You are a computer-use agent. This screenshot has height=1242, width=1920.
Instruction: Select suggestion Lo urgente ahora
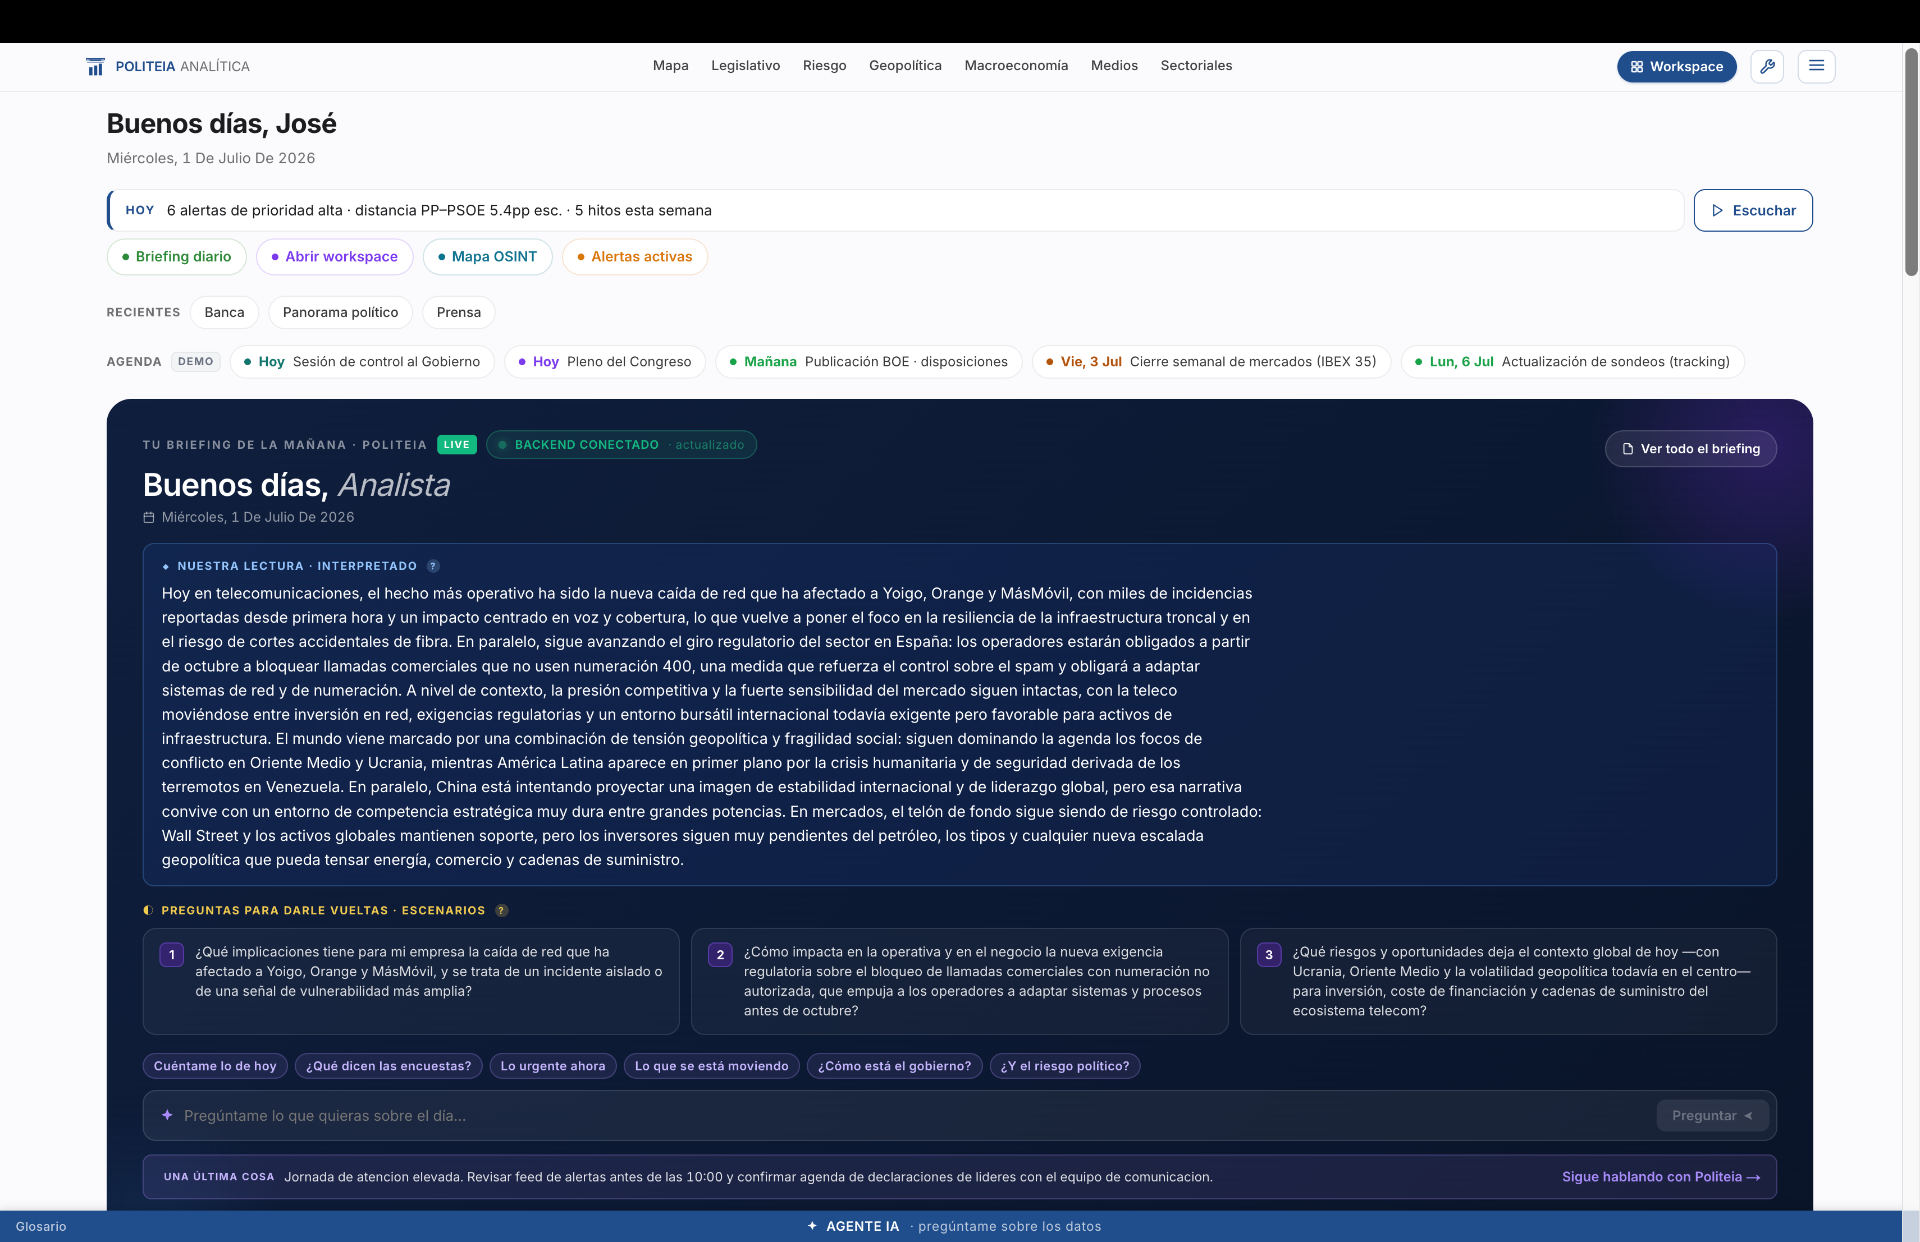pyautogui.click(x=553, y=1066)
